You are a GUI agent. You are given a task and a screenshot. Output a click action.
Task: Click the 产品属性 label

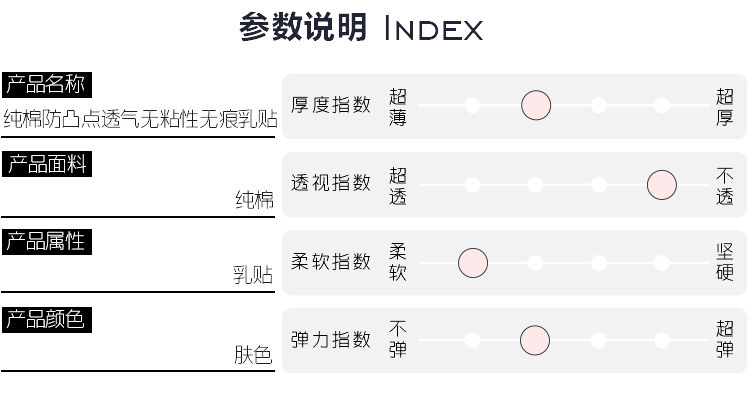(x=45, y=241)
